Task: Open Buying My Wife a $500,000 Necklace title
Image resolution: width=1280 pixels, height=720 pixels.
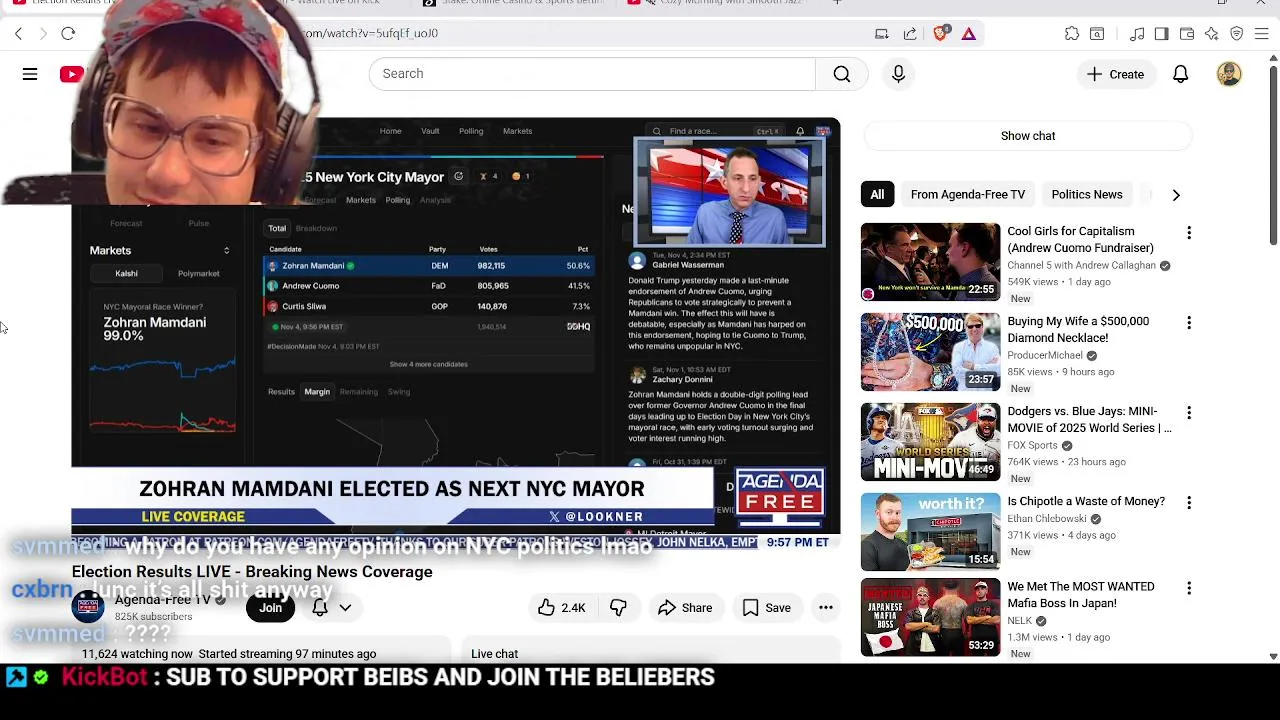Action: (1078, 330)
